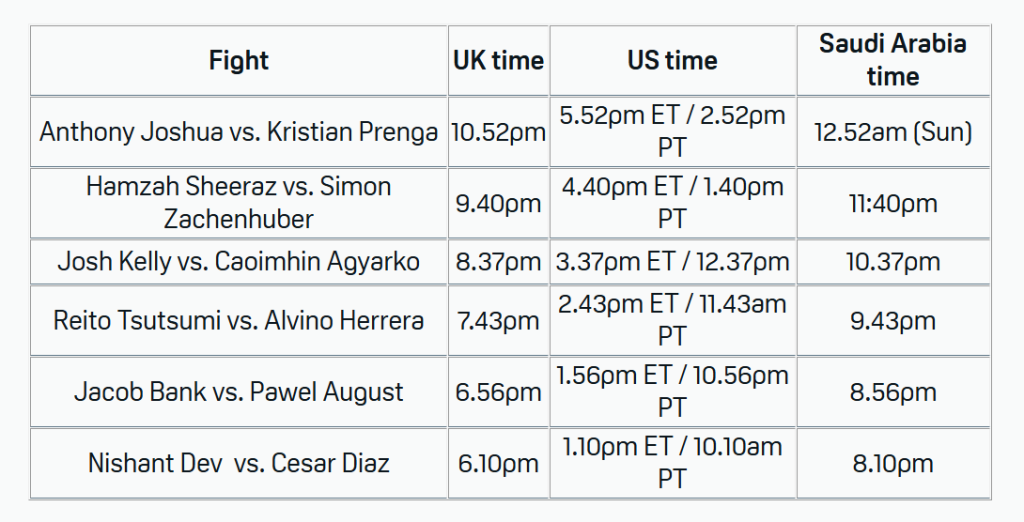Select Josh Kelly vs. Caoimhin Agyarko cell
1024x522 pixels.
point(238,262)
